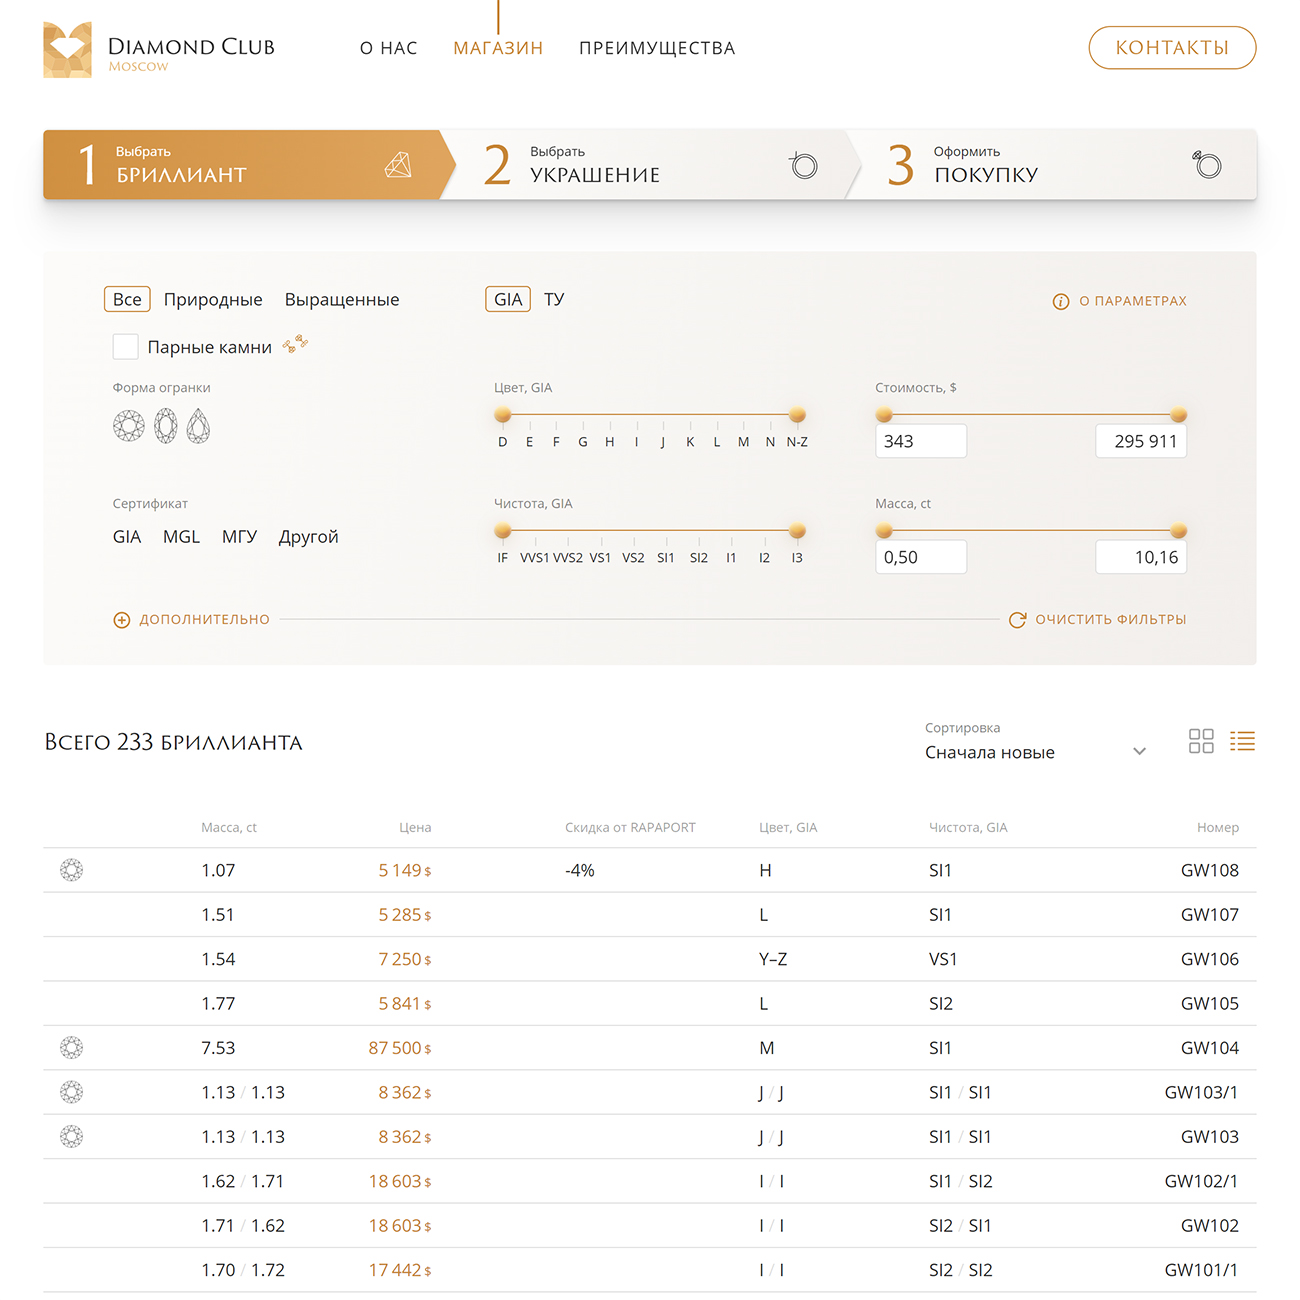Open diamond row GW102/1
Screen dimensions: 1300x1300
650,1181
